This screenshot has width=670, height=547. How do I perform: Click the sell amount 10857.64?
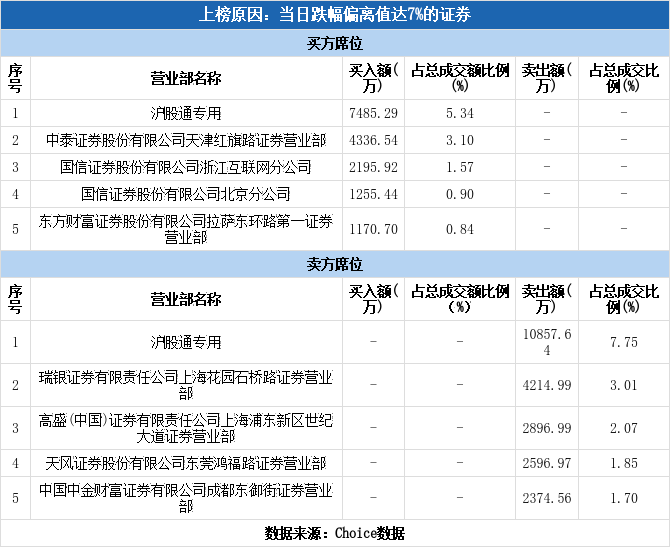point(547,342)
